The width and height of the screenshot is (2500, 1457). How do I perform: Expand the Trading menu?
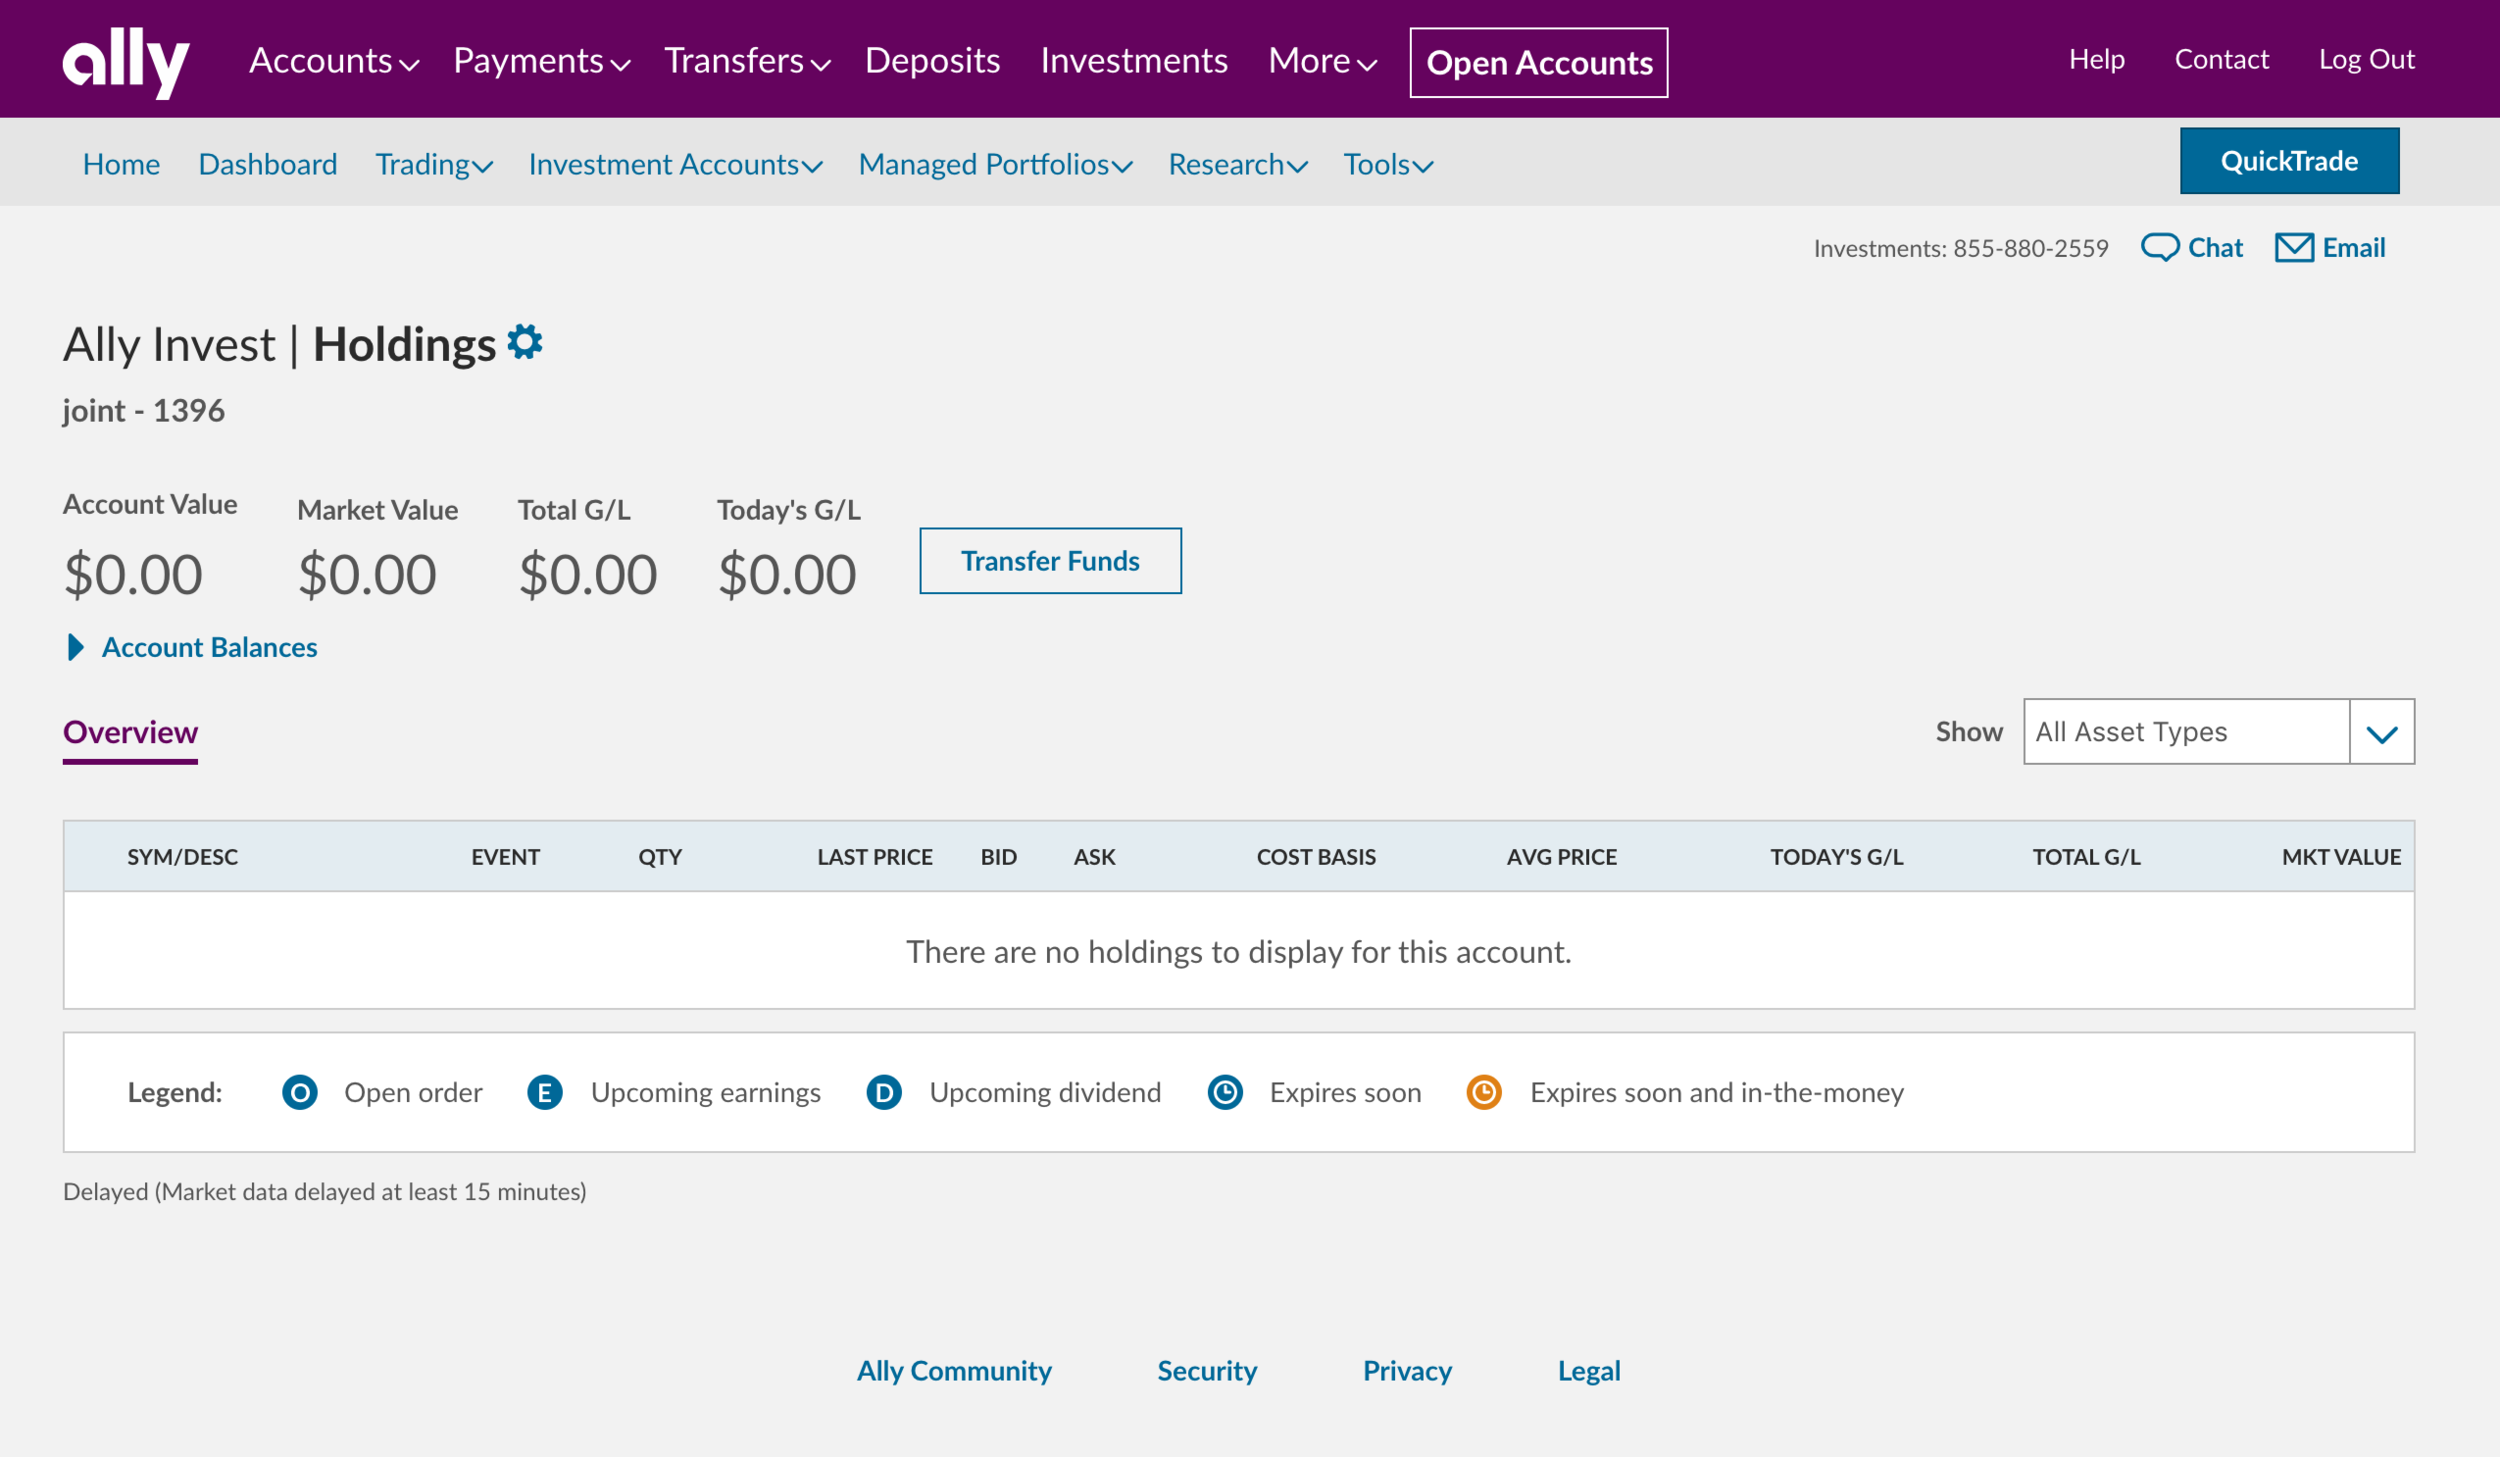(433, 164)
